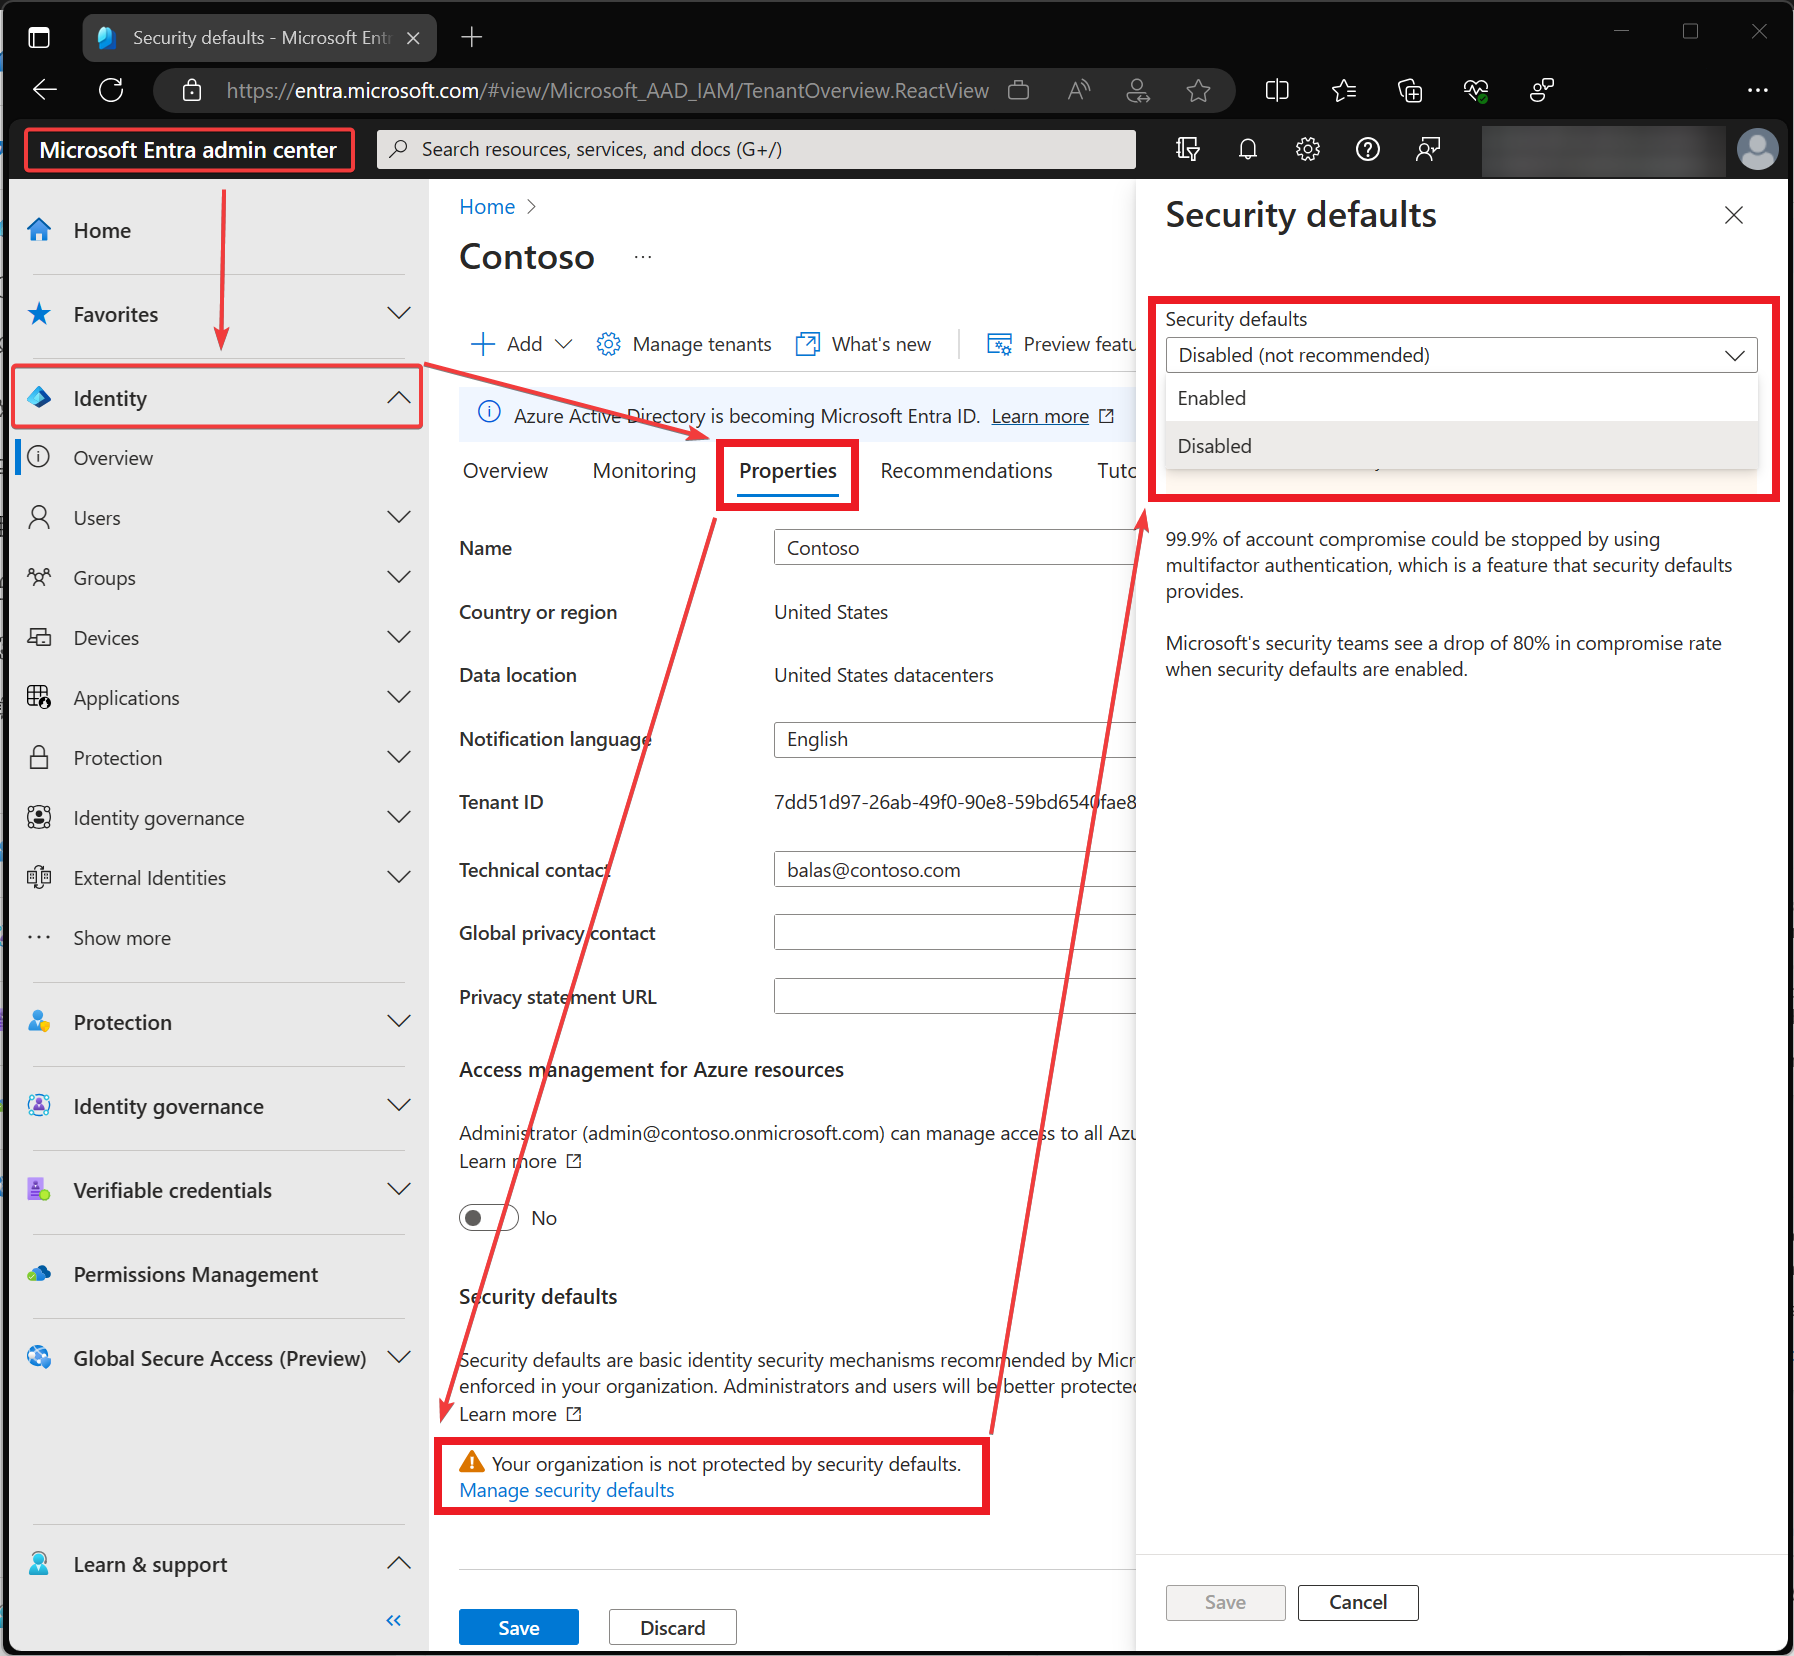Collapse sidebar with double chevron icon

(x=394, y=1620)
